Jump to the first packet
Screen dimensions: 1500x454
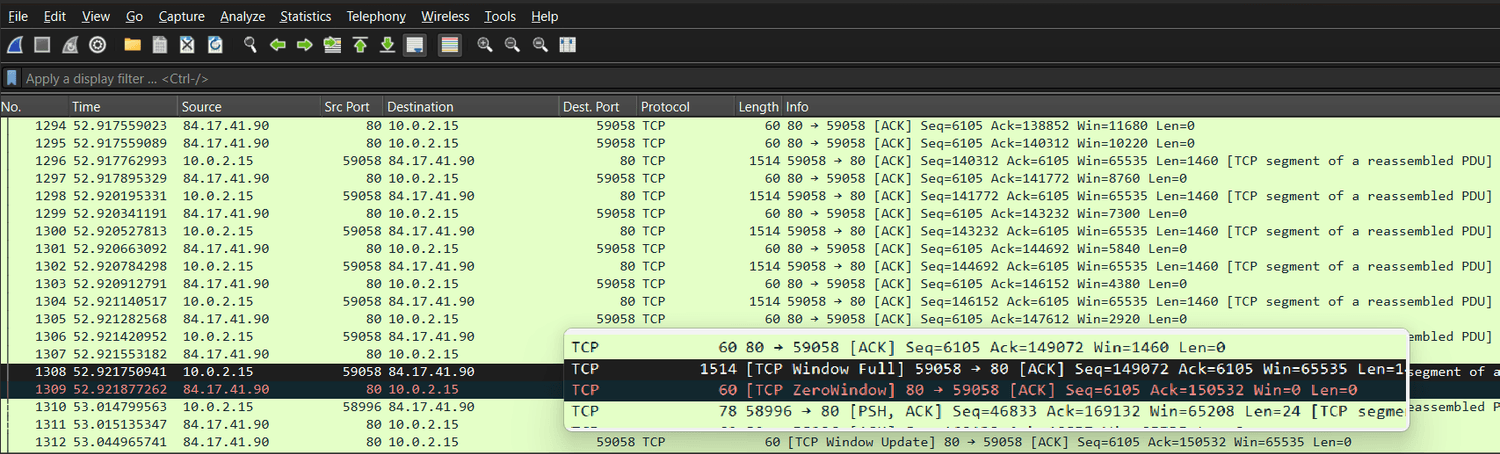point(360,45)
